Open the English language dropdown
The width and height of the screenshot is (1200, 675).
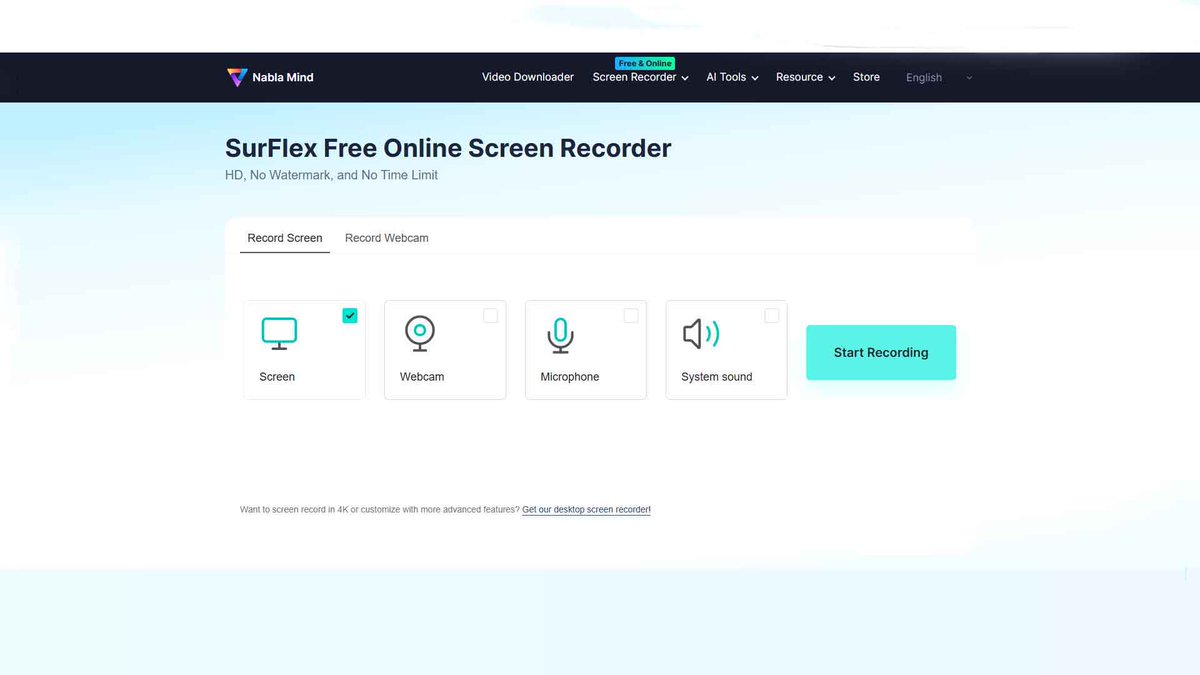[x=939, y=77]
